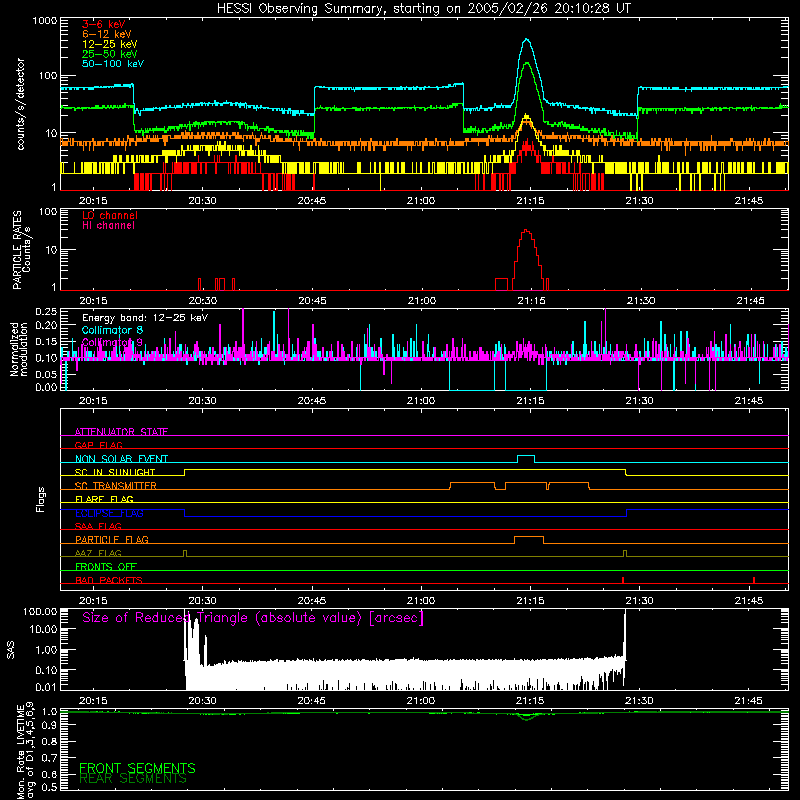Viewport: 800px width, 800px height.
Task: Click 'Size of Reduced Triangle' caption
Action: point(253,618)
